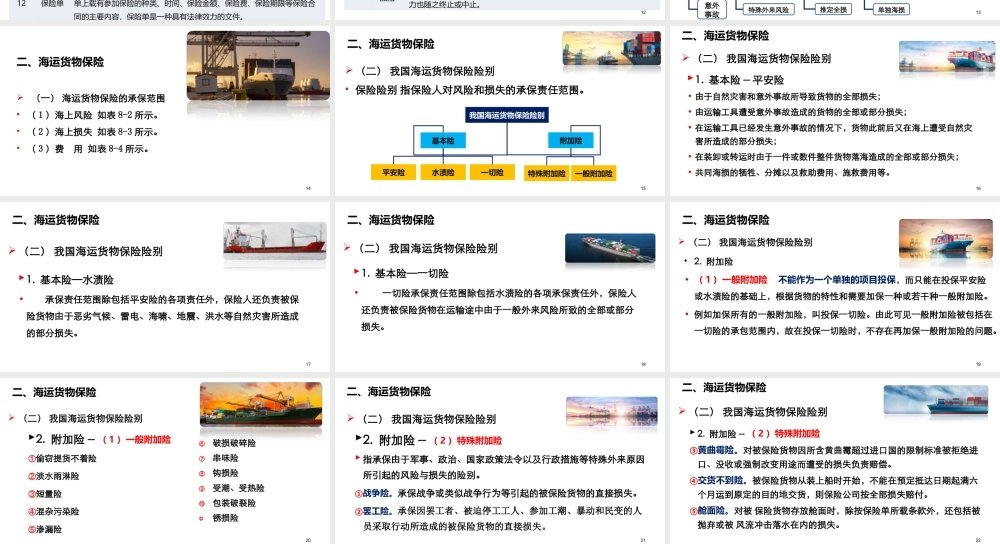The width and height of the screenshot is (1000, 544).
Task: Click the list item 串味险
Action: pos(225,458)
